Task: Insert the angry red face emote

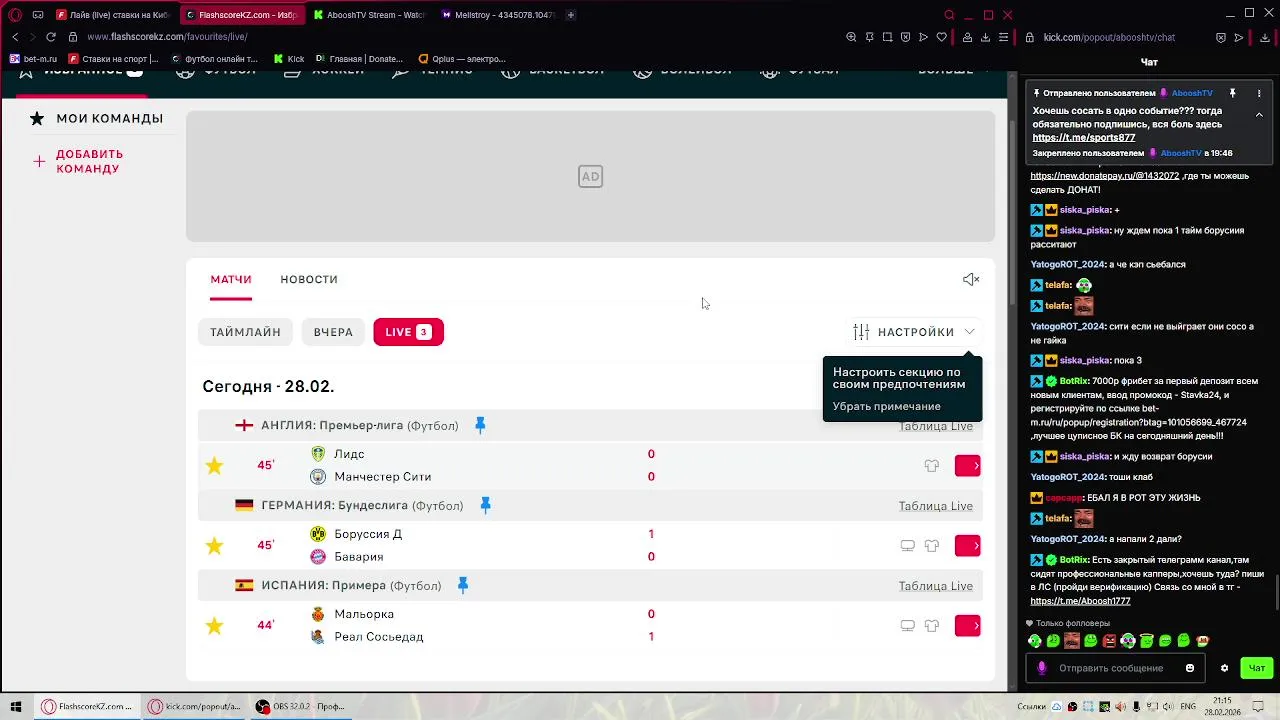Action: 1109,641
